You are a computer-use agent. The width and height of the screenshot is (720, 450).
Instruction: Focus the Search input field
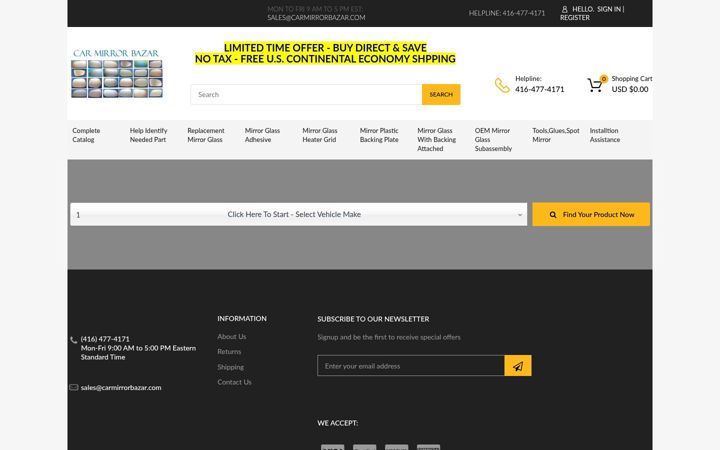point(306,95)
